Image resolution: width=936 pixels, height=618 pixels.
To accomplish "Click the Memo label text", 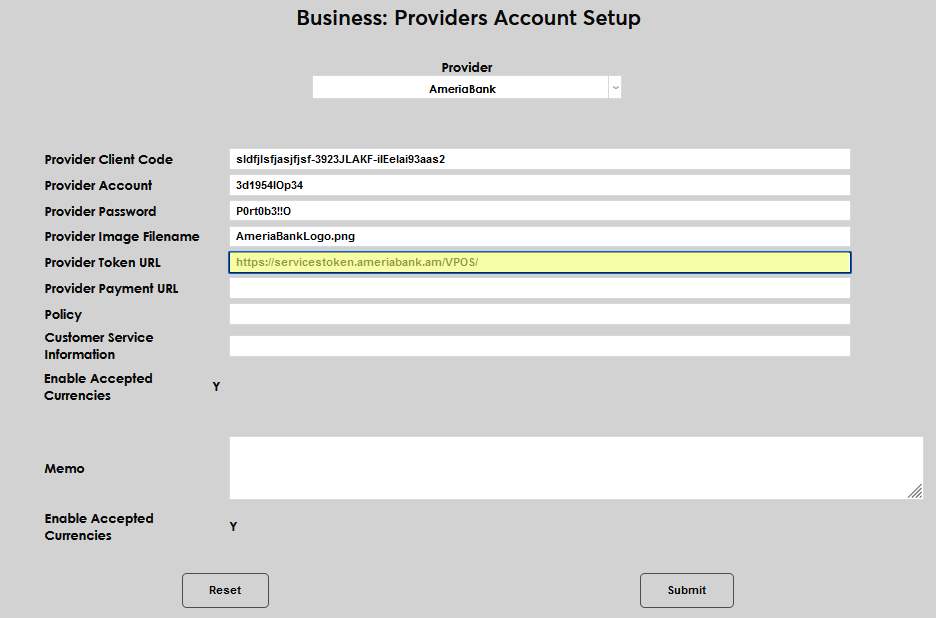I will [64, 469].
